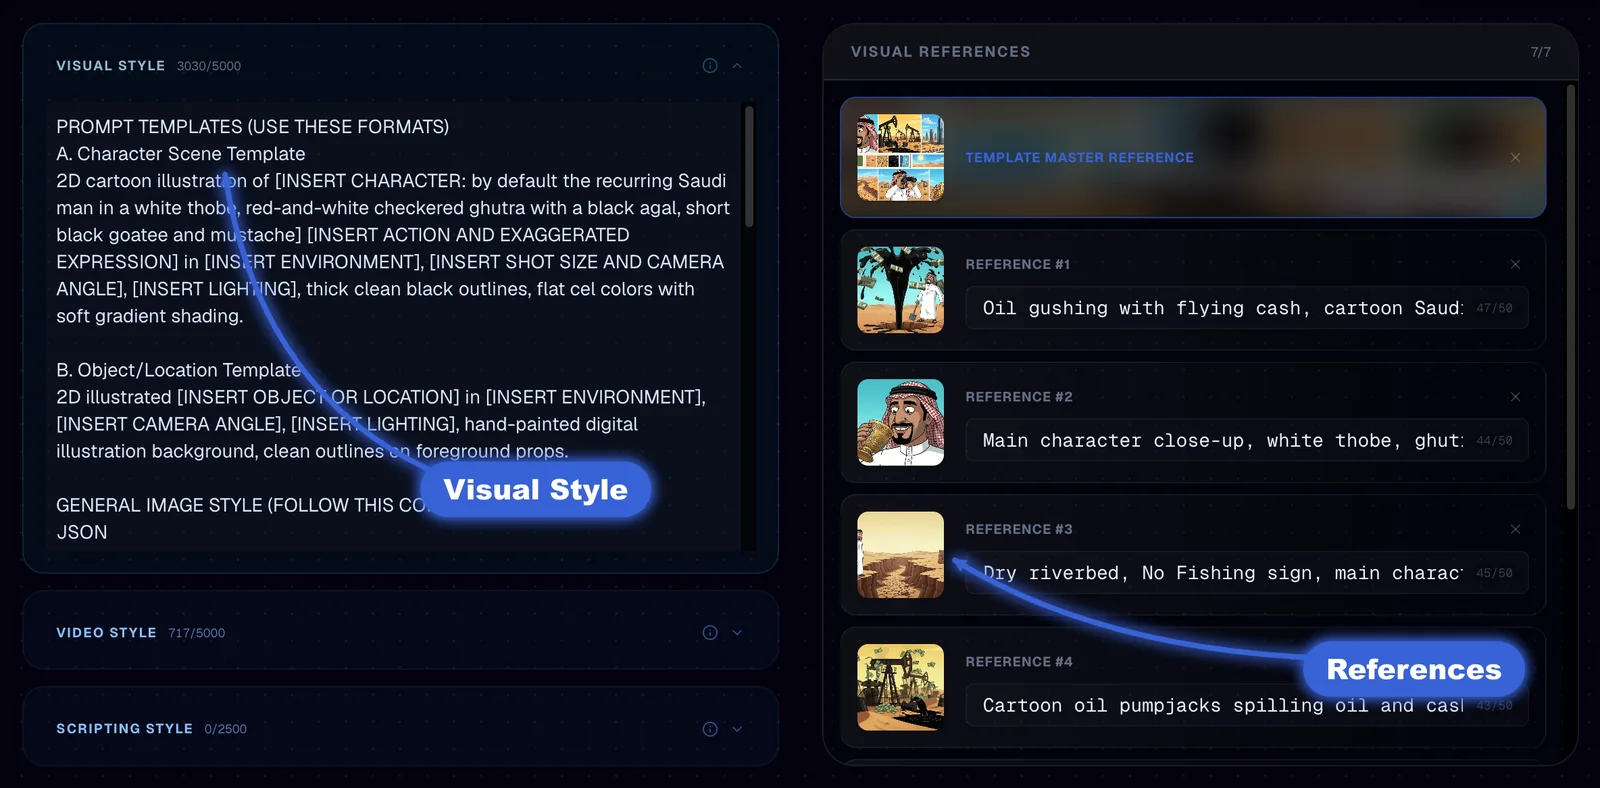
Task: Click the Reference #3 label
Action: pyautogui.click(x=1019, y=529)
